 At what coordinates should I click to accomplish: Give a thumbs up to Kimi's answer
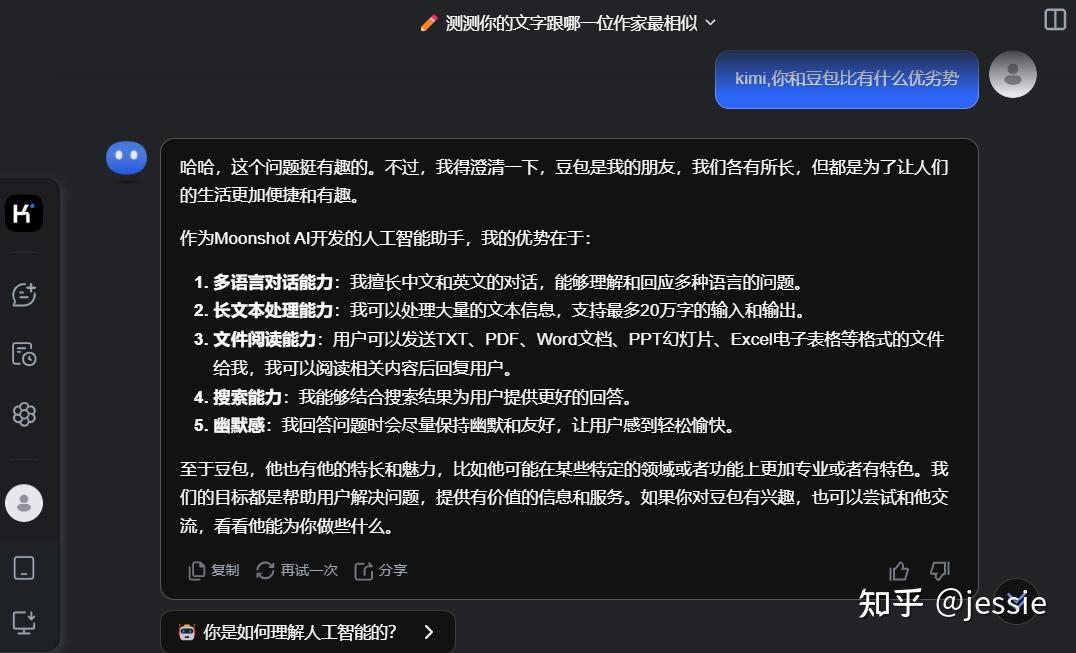(898, 570)
